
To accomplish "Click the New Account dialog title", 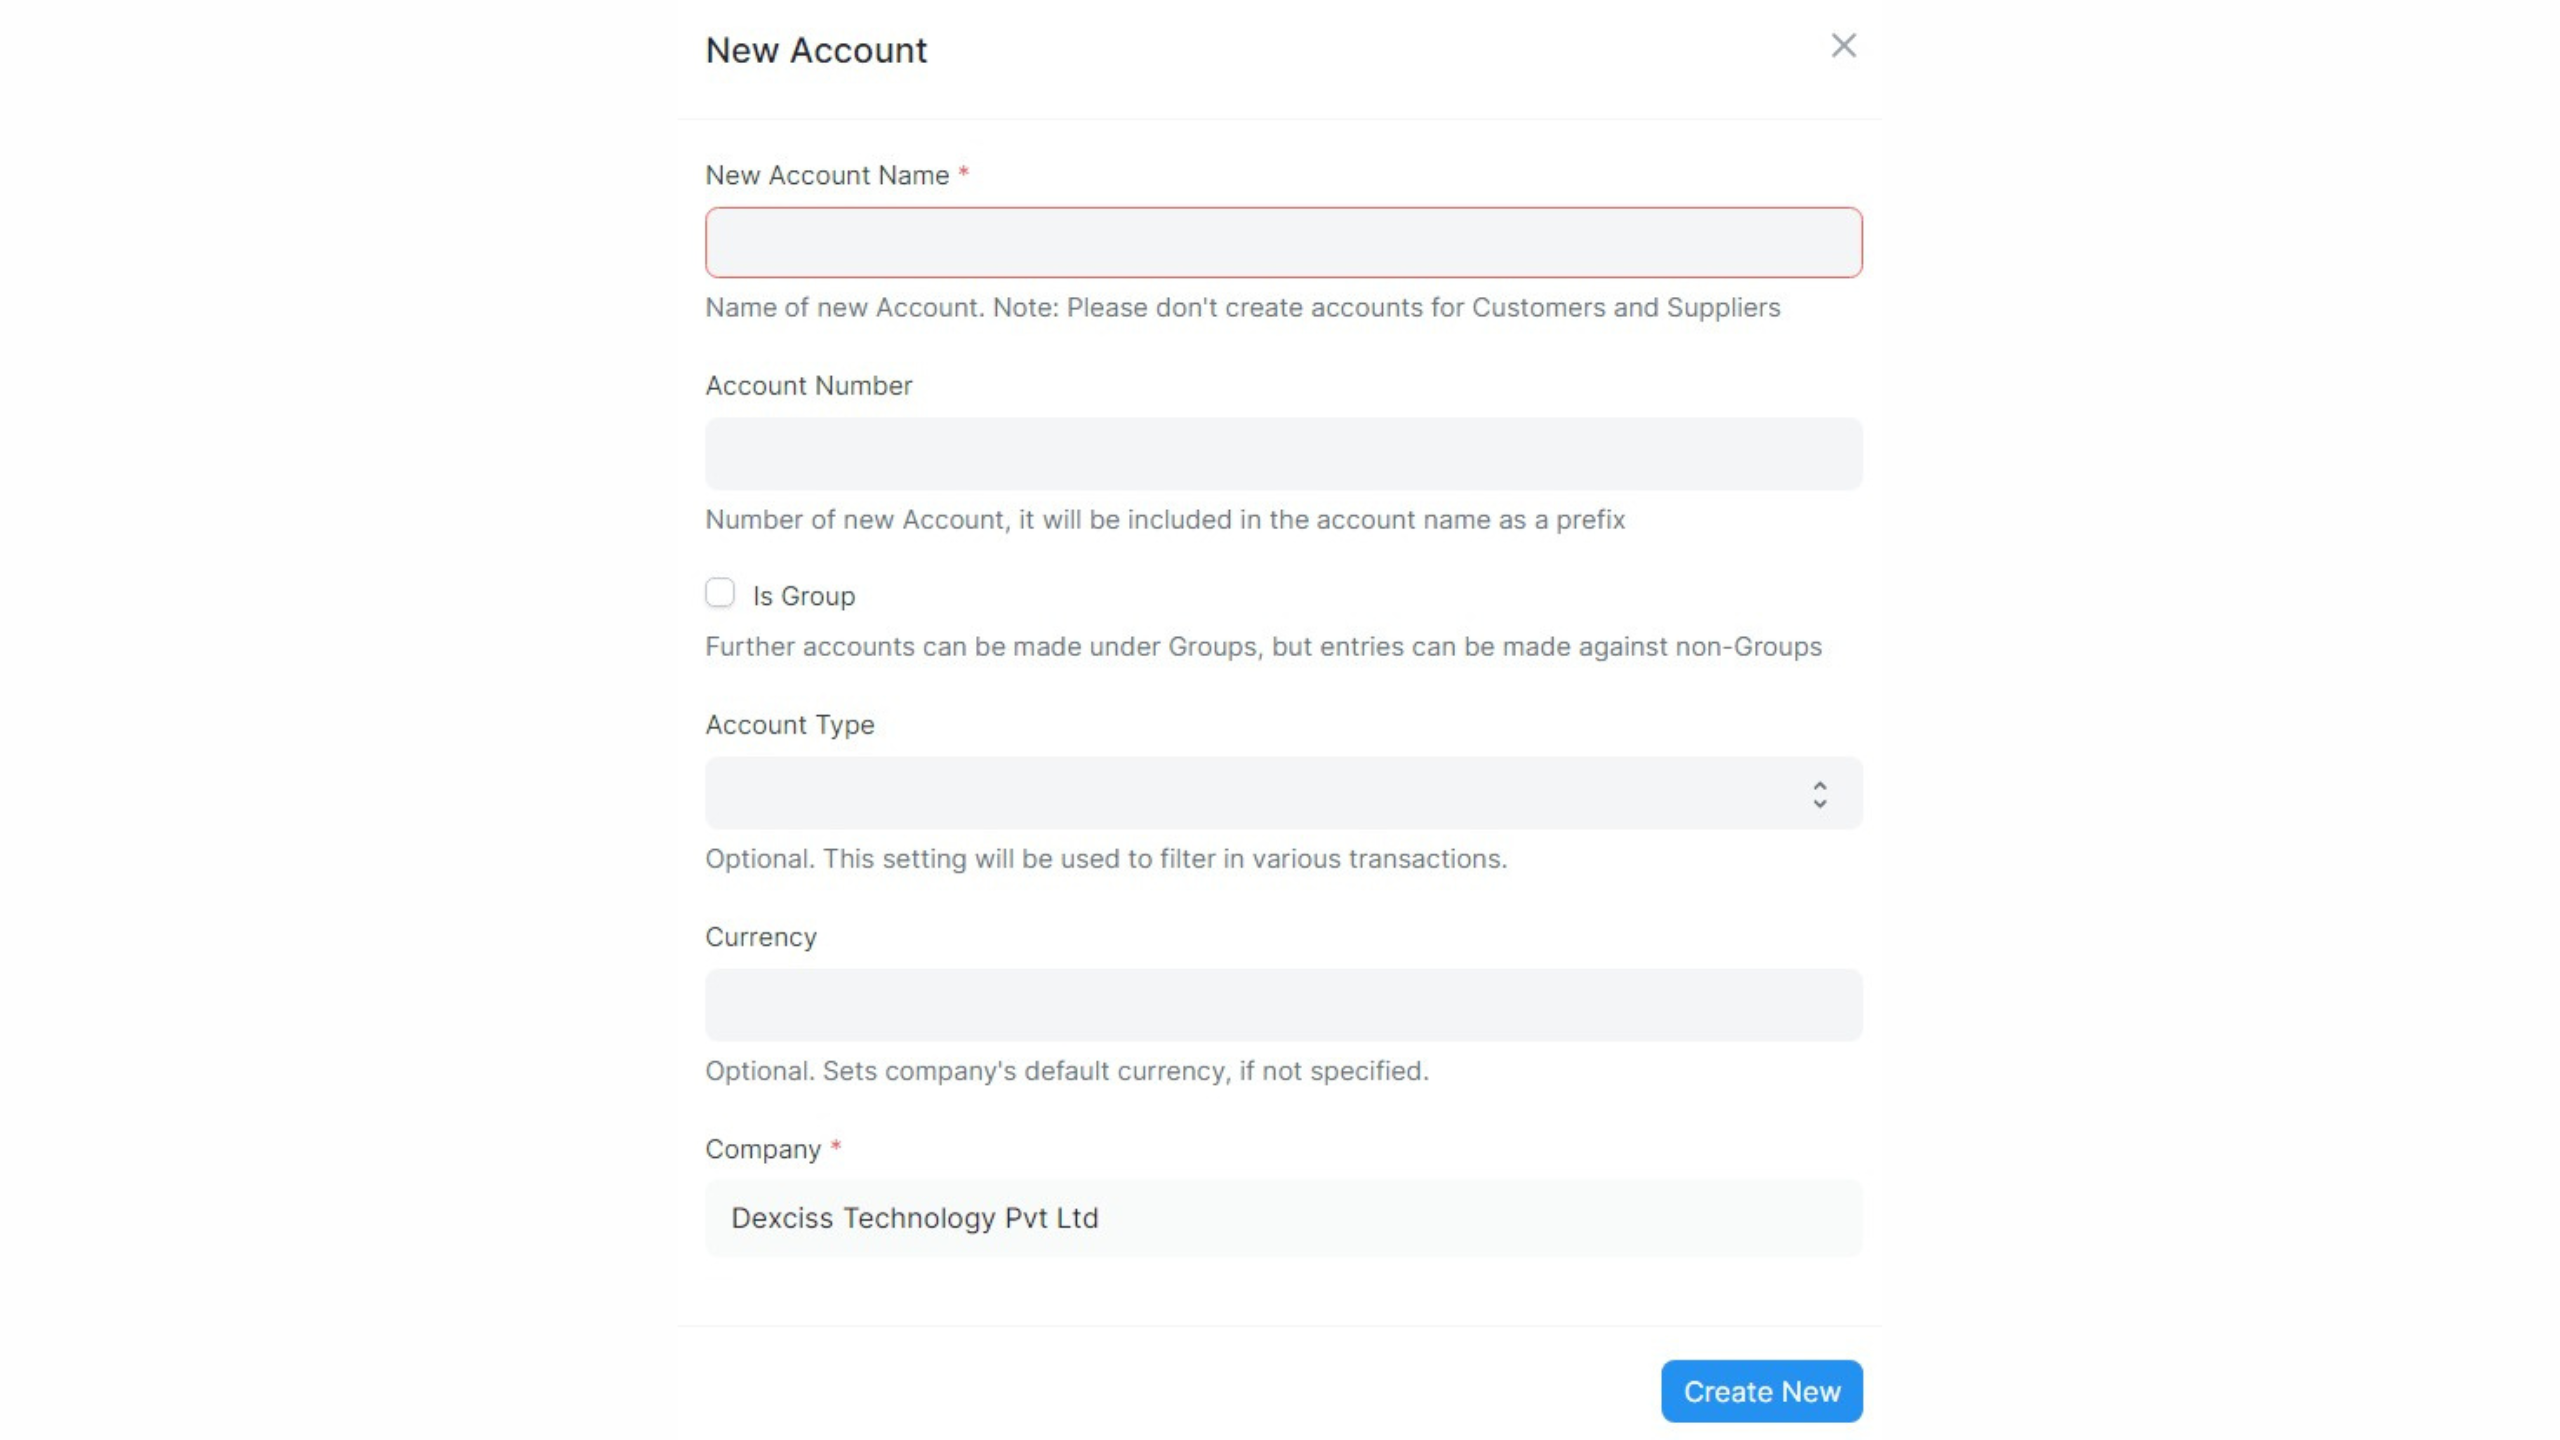I will coord(816,50).
